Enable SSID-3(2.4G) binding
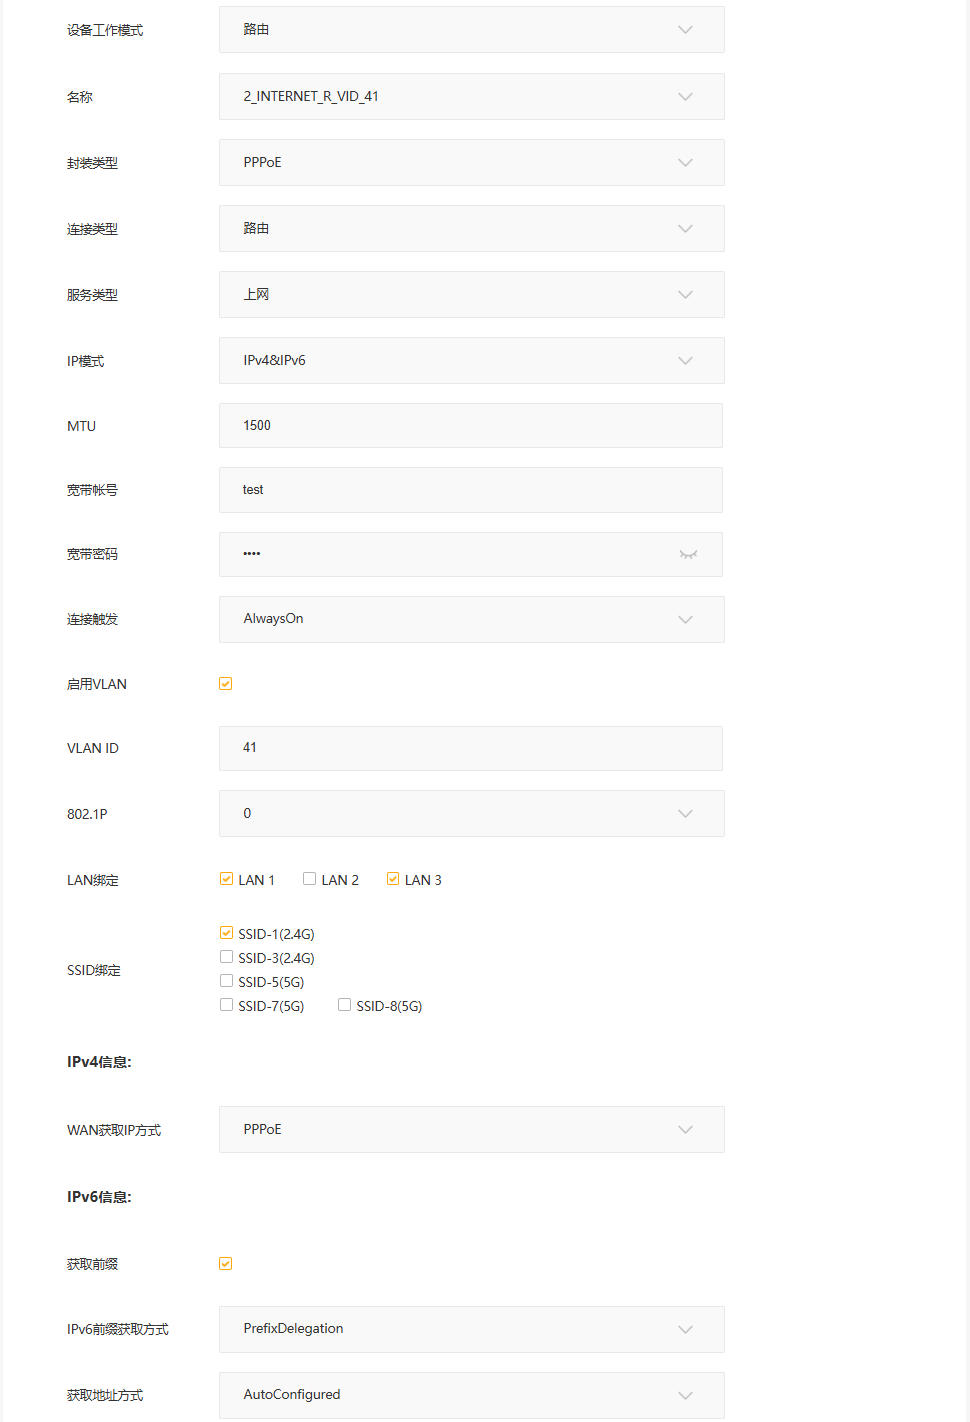The width and height of the screenshot is (970, 1422). click(226, 957)
